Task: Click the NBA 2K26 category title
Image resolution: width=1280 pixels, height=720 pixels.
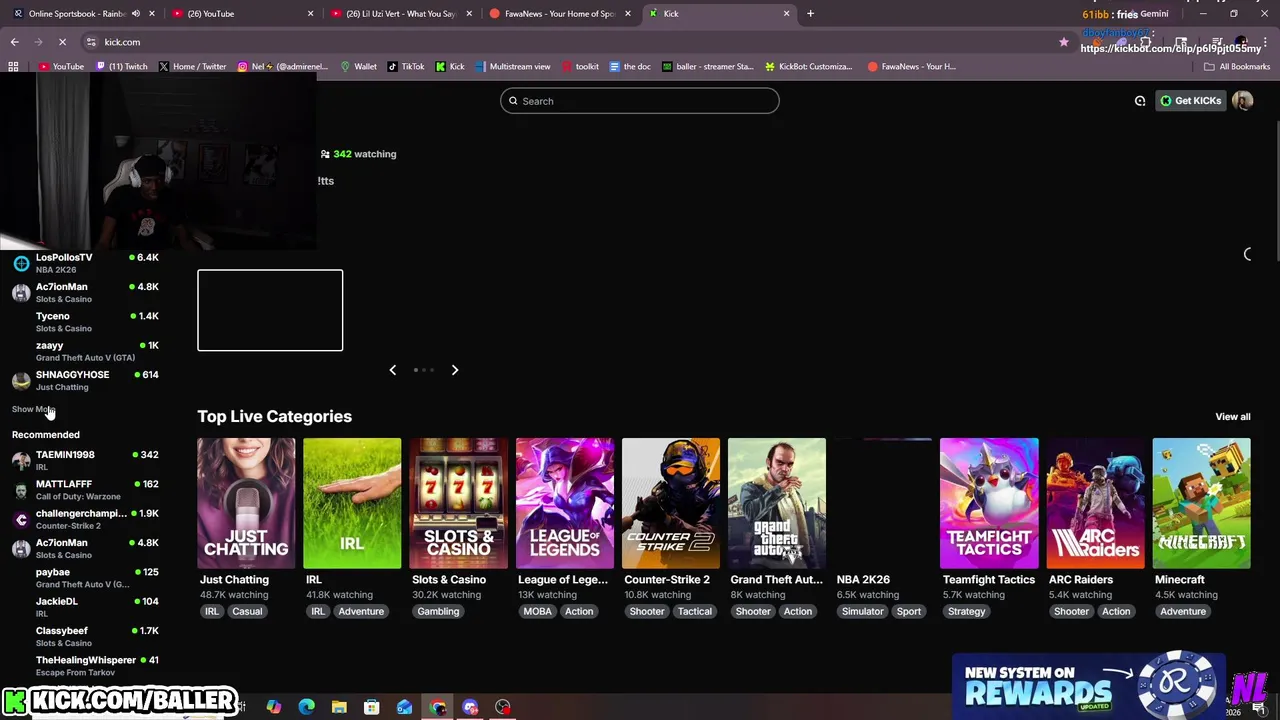Action: (863, 580)
